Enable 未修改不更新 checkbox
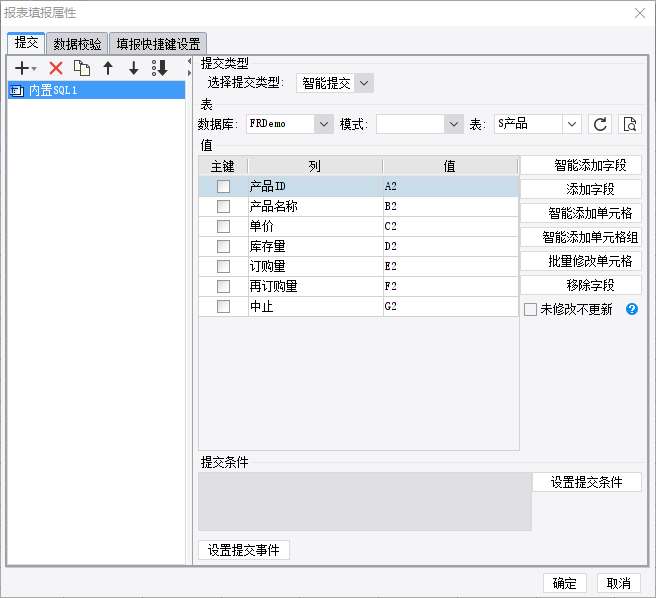 point(530,310)
